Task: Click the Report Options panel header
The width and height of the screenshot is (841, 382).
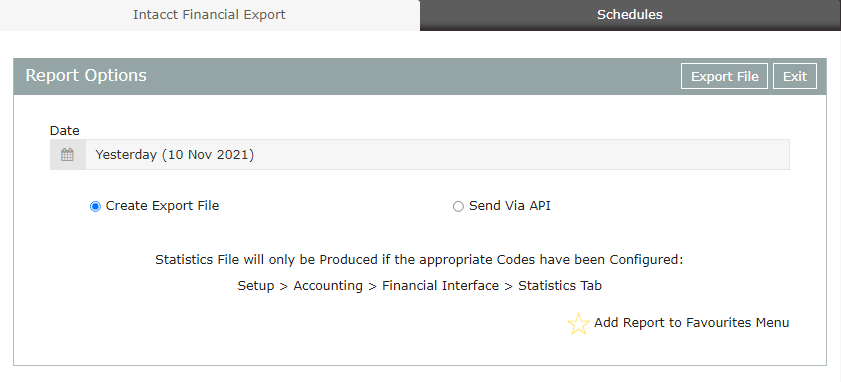Action: point(420,76)
